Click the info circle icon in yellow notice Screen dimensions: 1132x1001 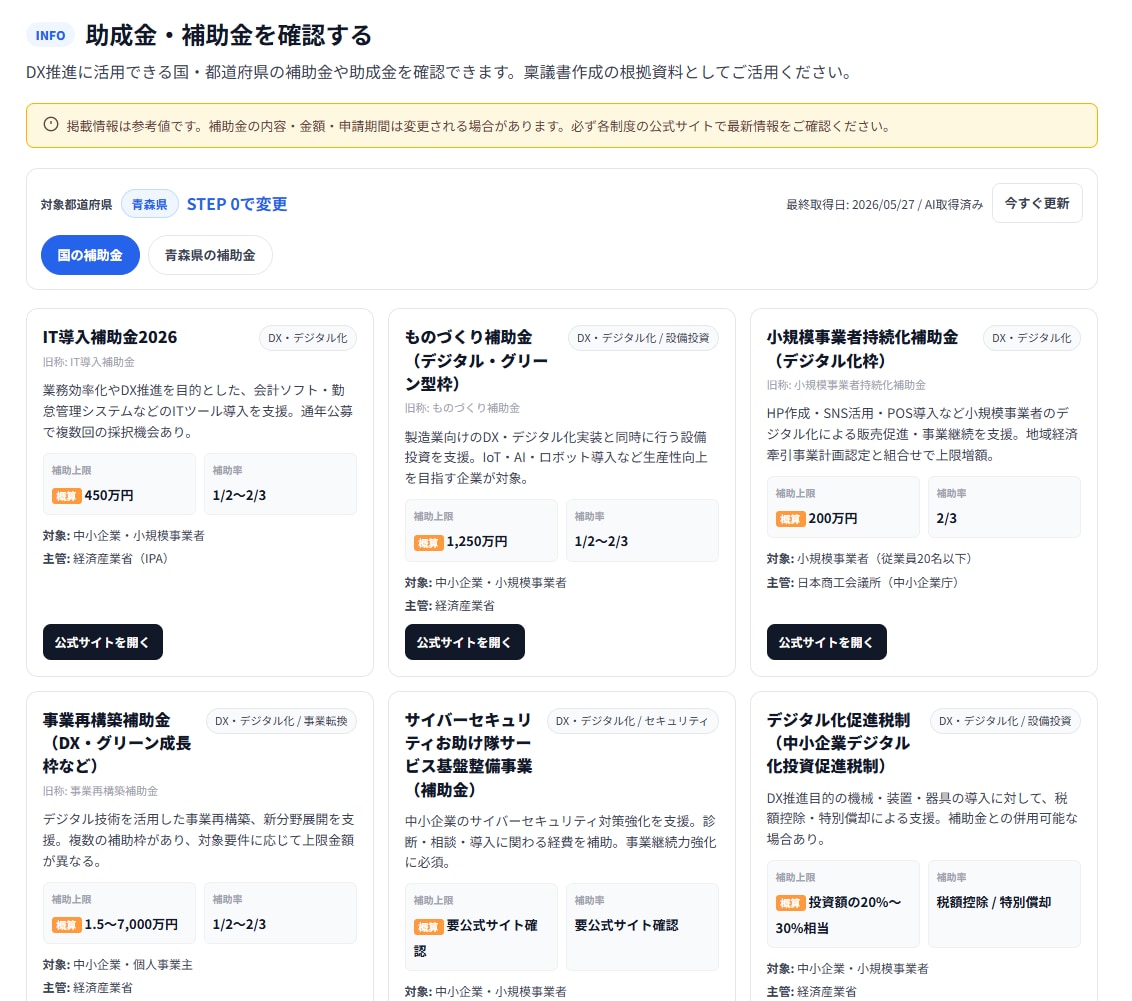(51, 124)
